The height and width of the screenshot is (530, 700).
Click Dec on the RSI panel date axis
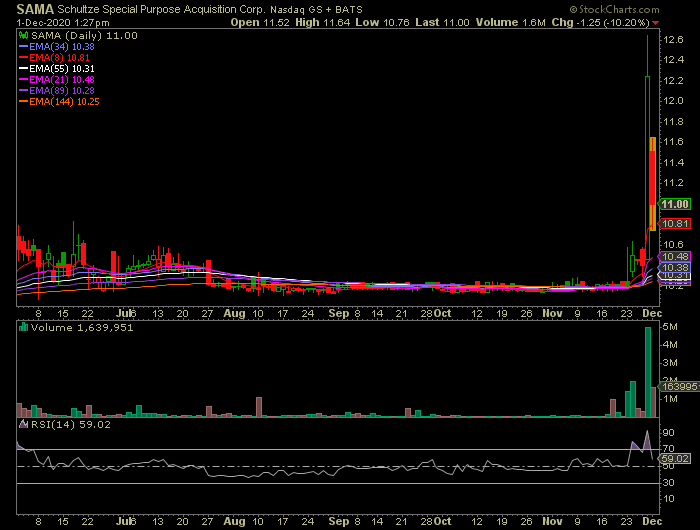pos(652,522)
